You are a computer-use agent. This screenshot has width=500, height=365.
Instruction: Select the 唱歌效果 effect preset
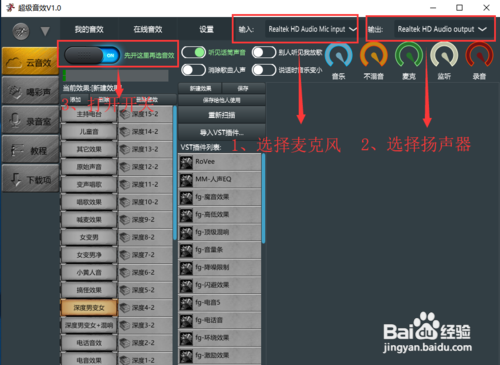[x=89, y=202]
